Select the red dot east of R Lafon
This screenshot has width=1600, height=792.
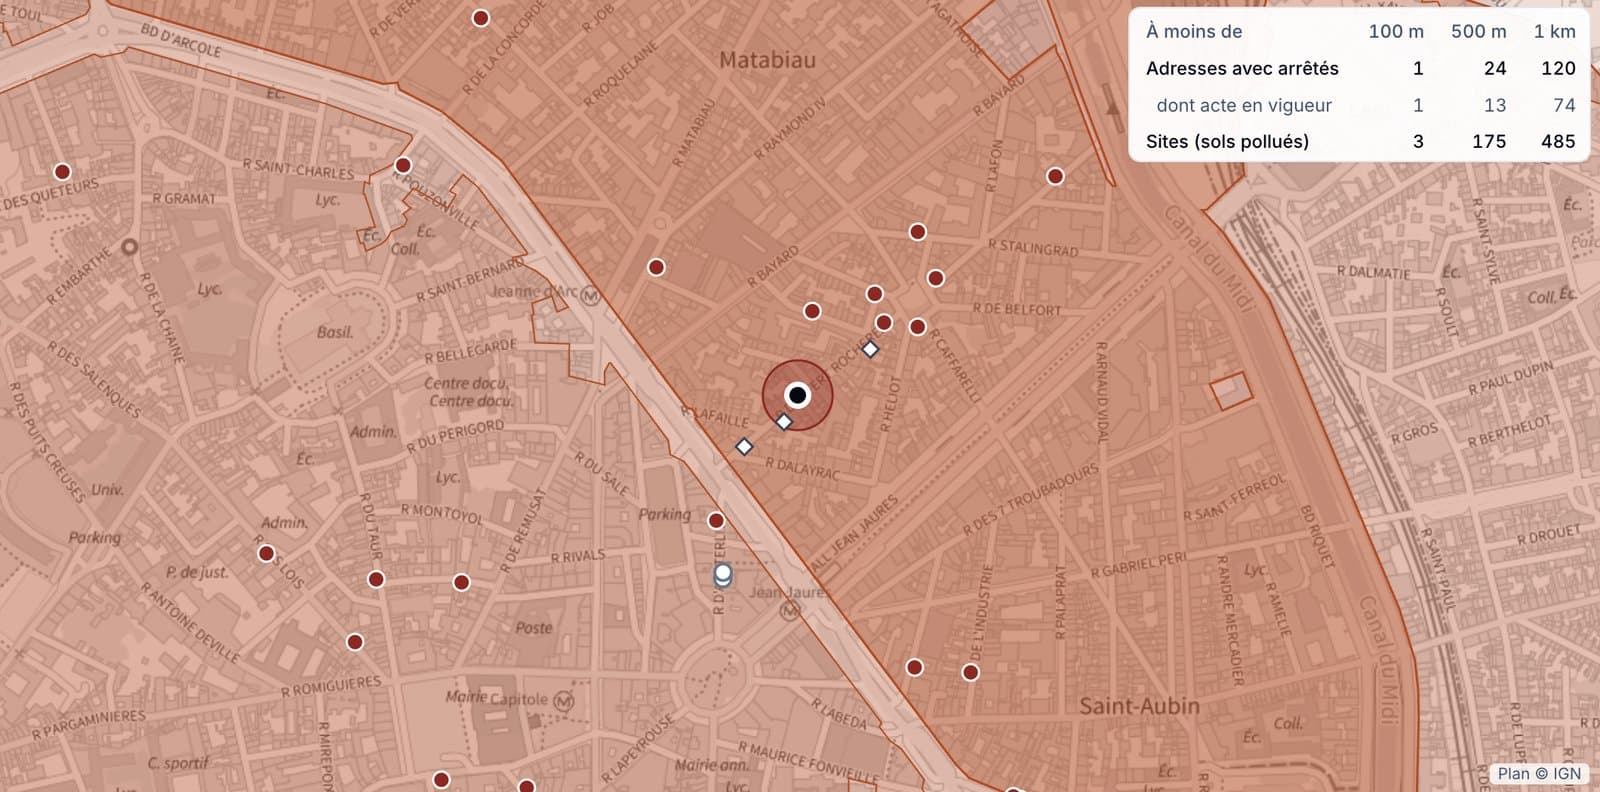click(1055, 176)
